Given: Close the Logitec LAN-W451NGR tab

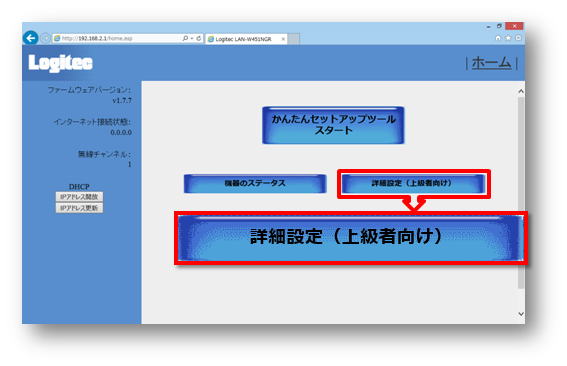Looking at the screenshot, I should (283, 39).
